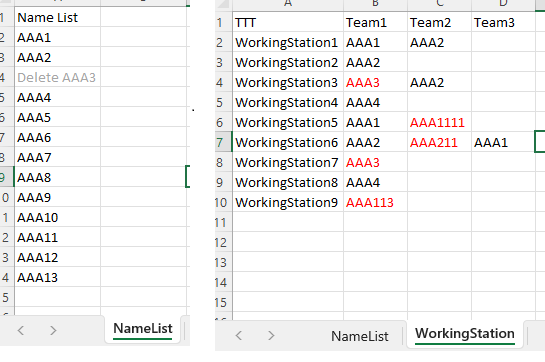Select the WorkingStation5 cell
This screenshot has width=545, height=362.
point(288,122)
